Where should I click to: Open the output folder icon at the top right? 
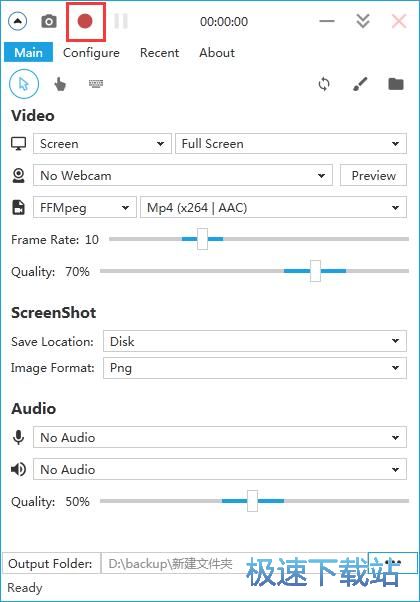(x=396, y=84)
